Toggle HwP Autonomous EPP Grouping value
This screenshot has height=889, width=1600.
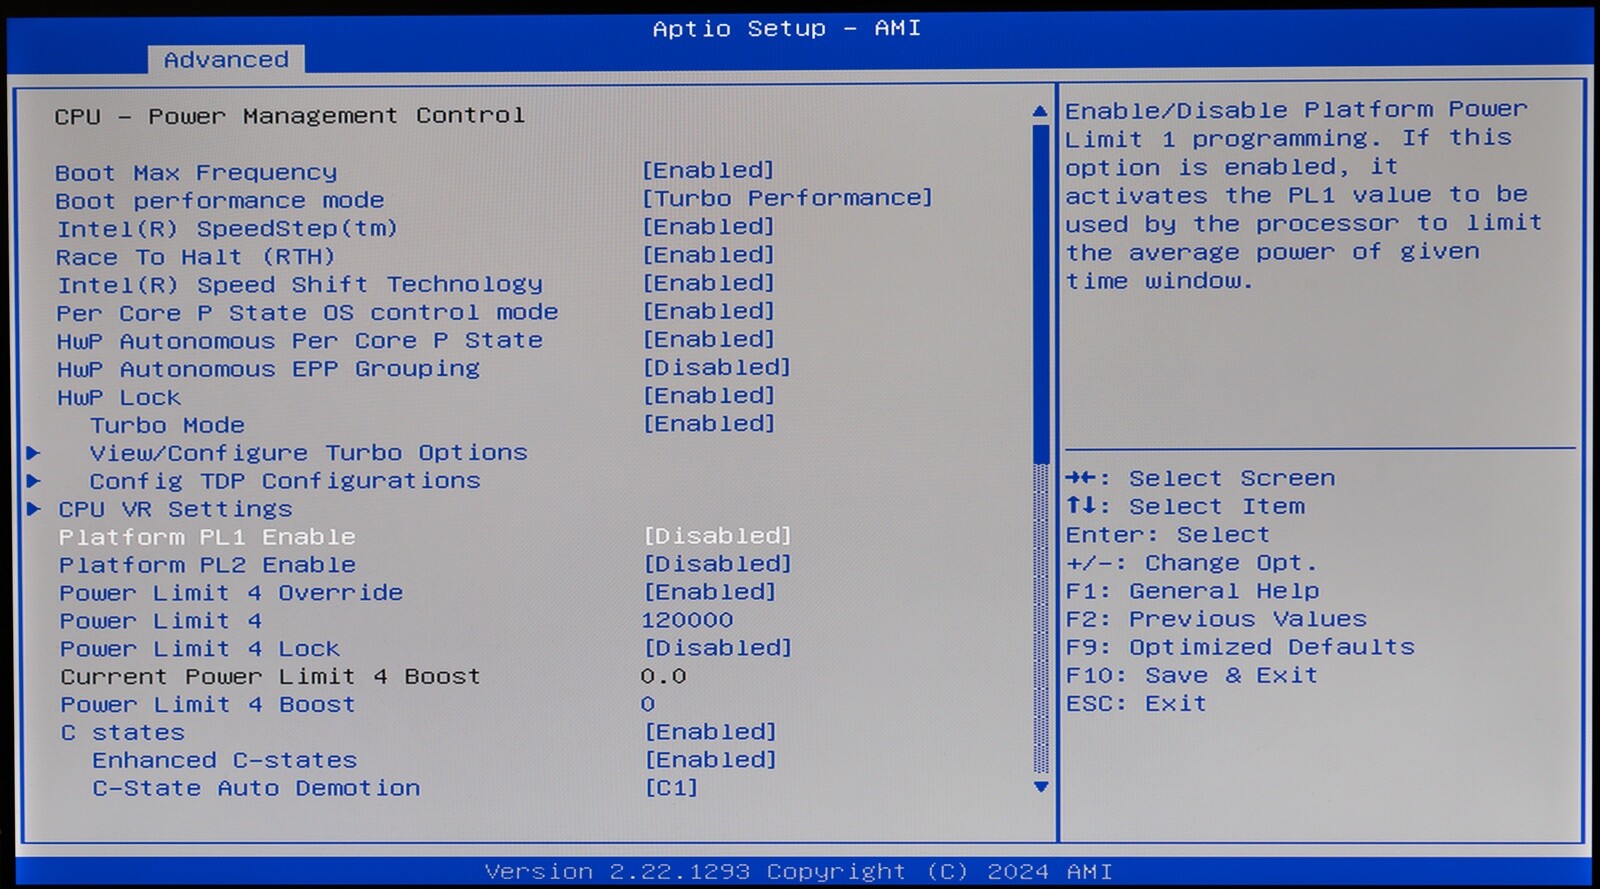coord(716,368)
